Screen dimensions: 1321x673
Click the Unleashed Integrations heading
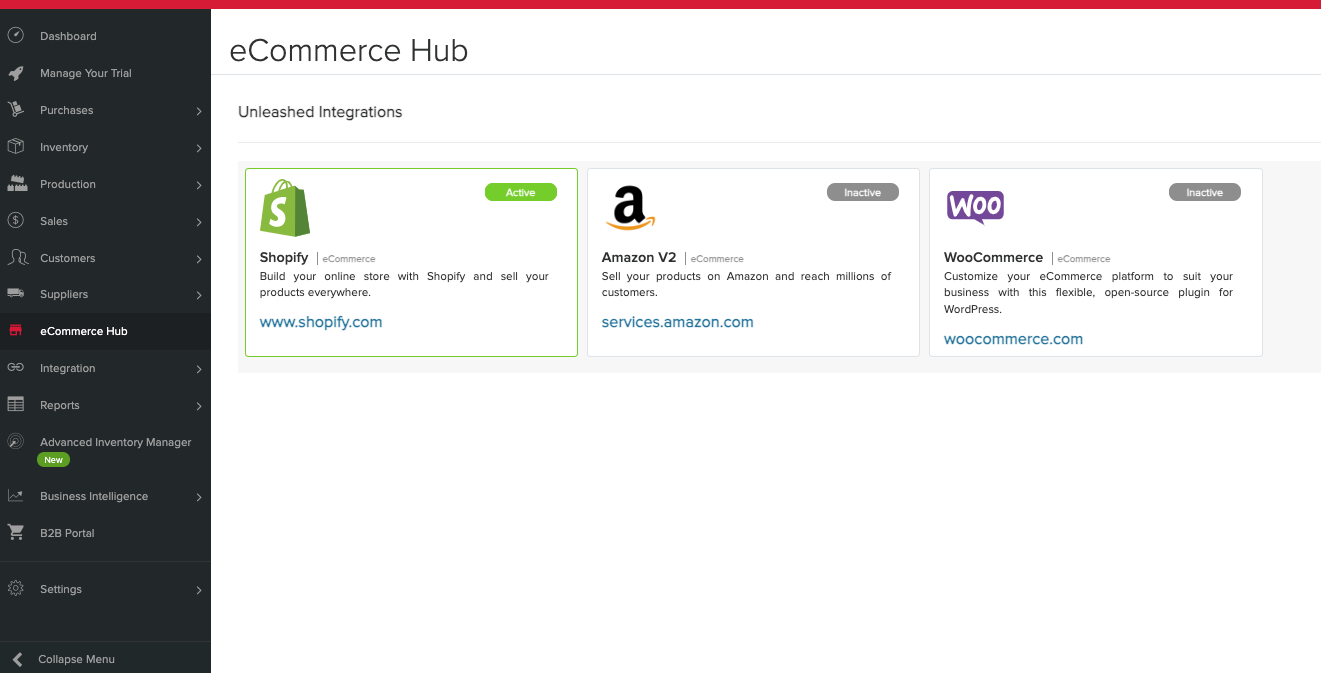click(320, 112)
